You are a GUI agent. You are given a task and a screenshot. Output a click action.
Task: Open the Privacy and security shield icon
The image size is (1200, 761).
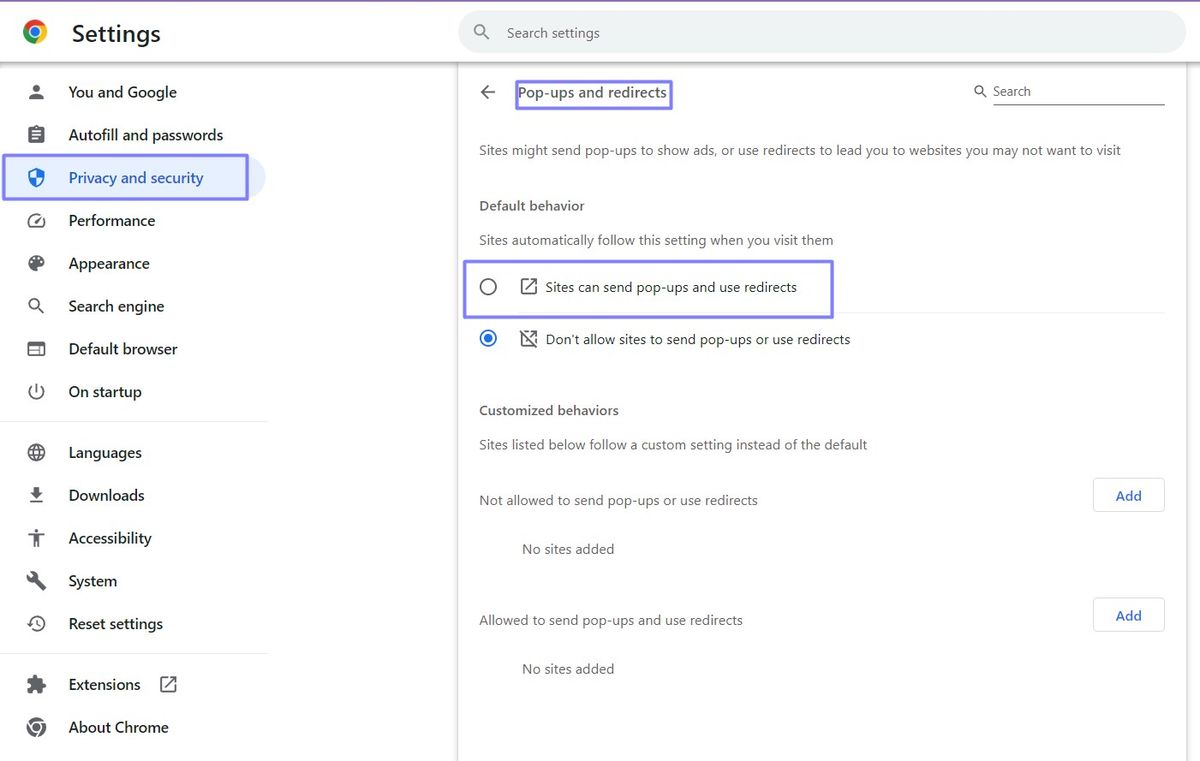[36, 177]
